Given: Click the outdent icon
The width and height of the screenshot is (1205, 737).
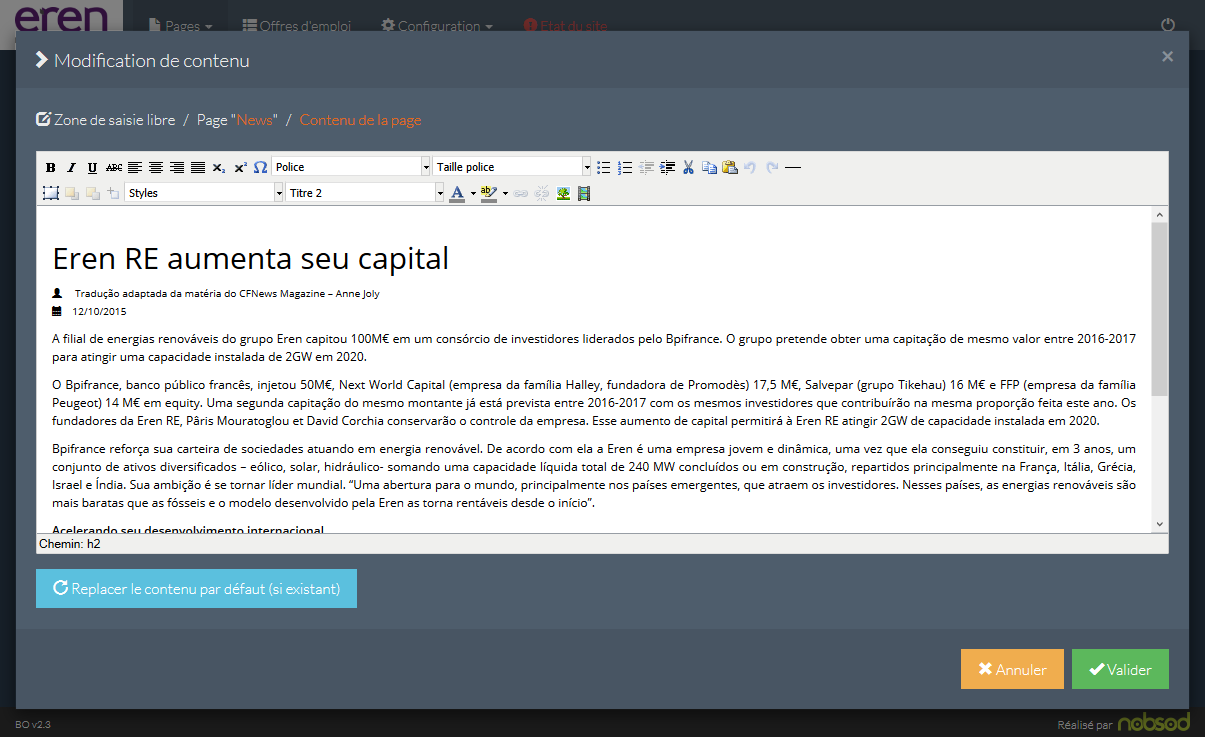Looking at the screenshot, I should (646, 167).
